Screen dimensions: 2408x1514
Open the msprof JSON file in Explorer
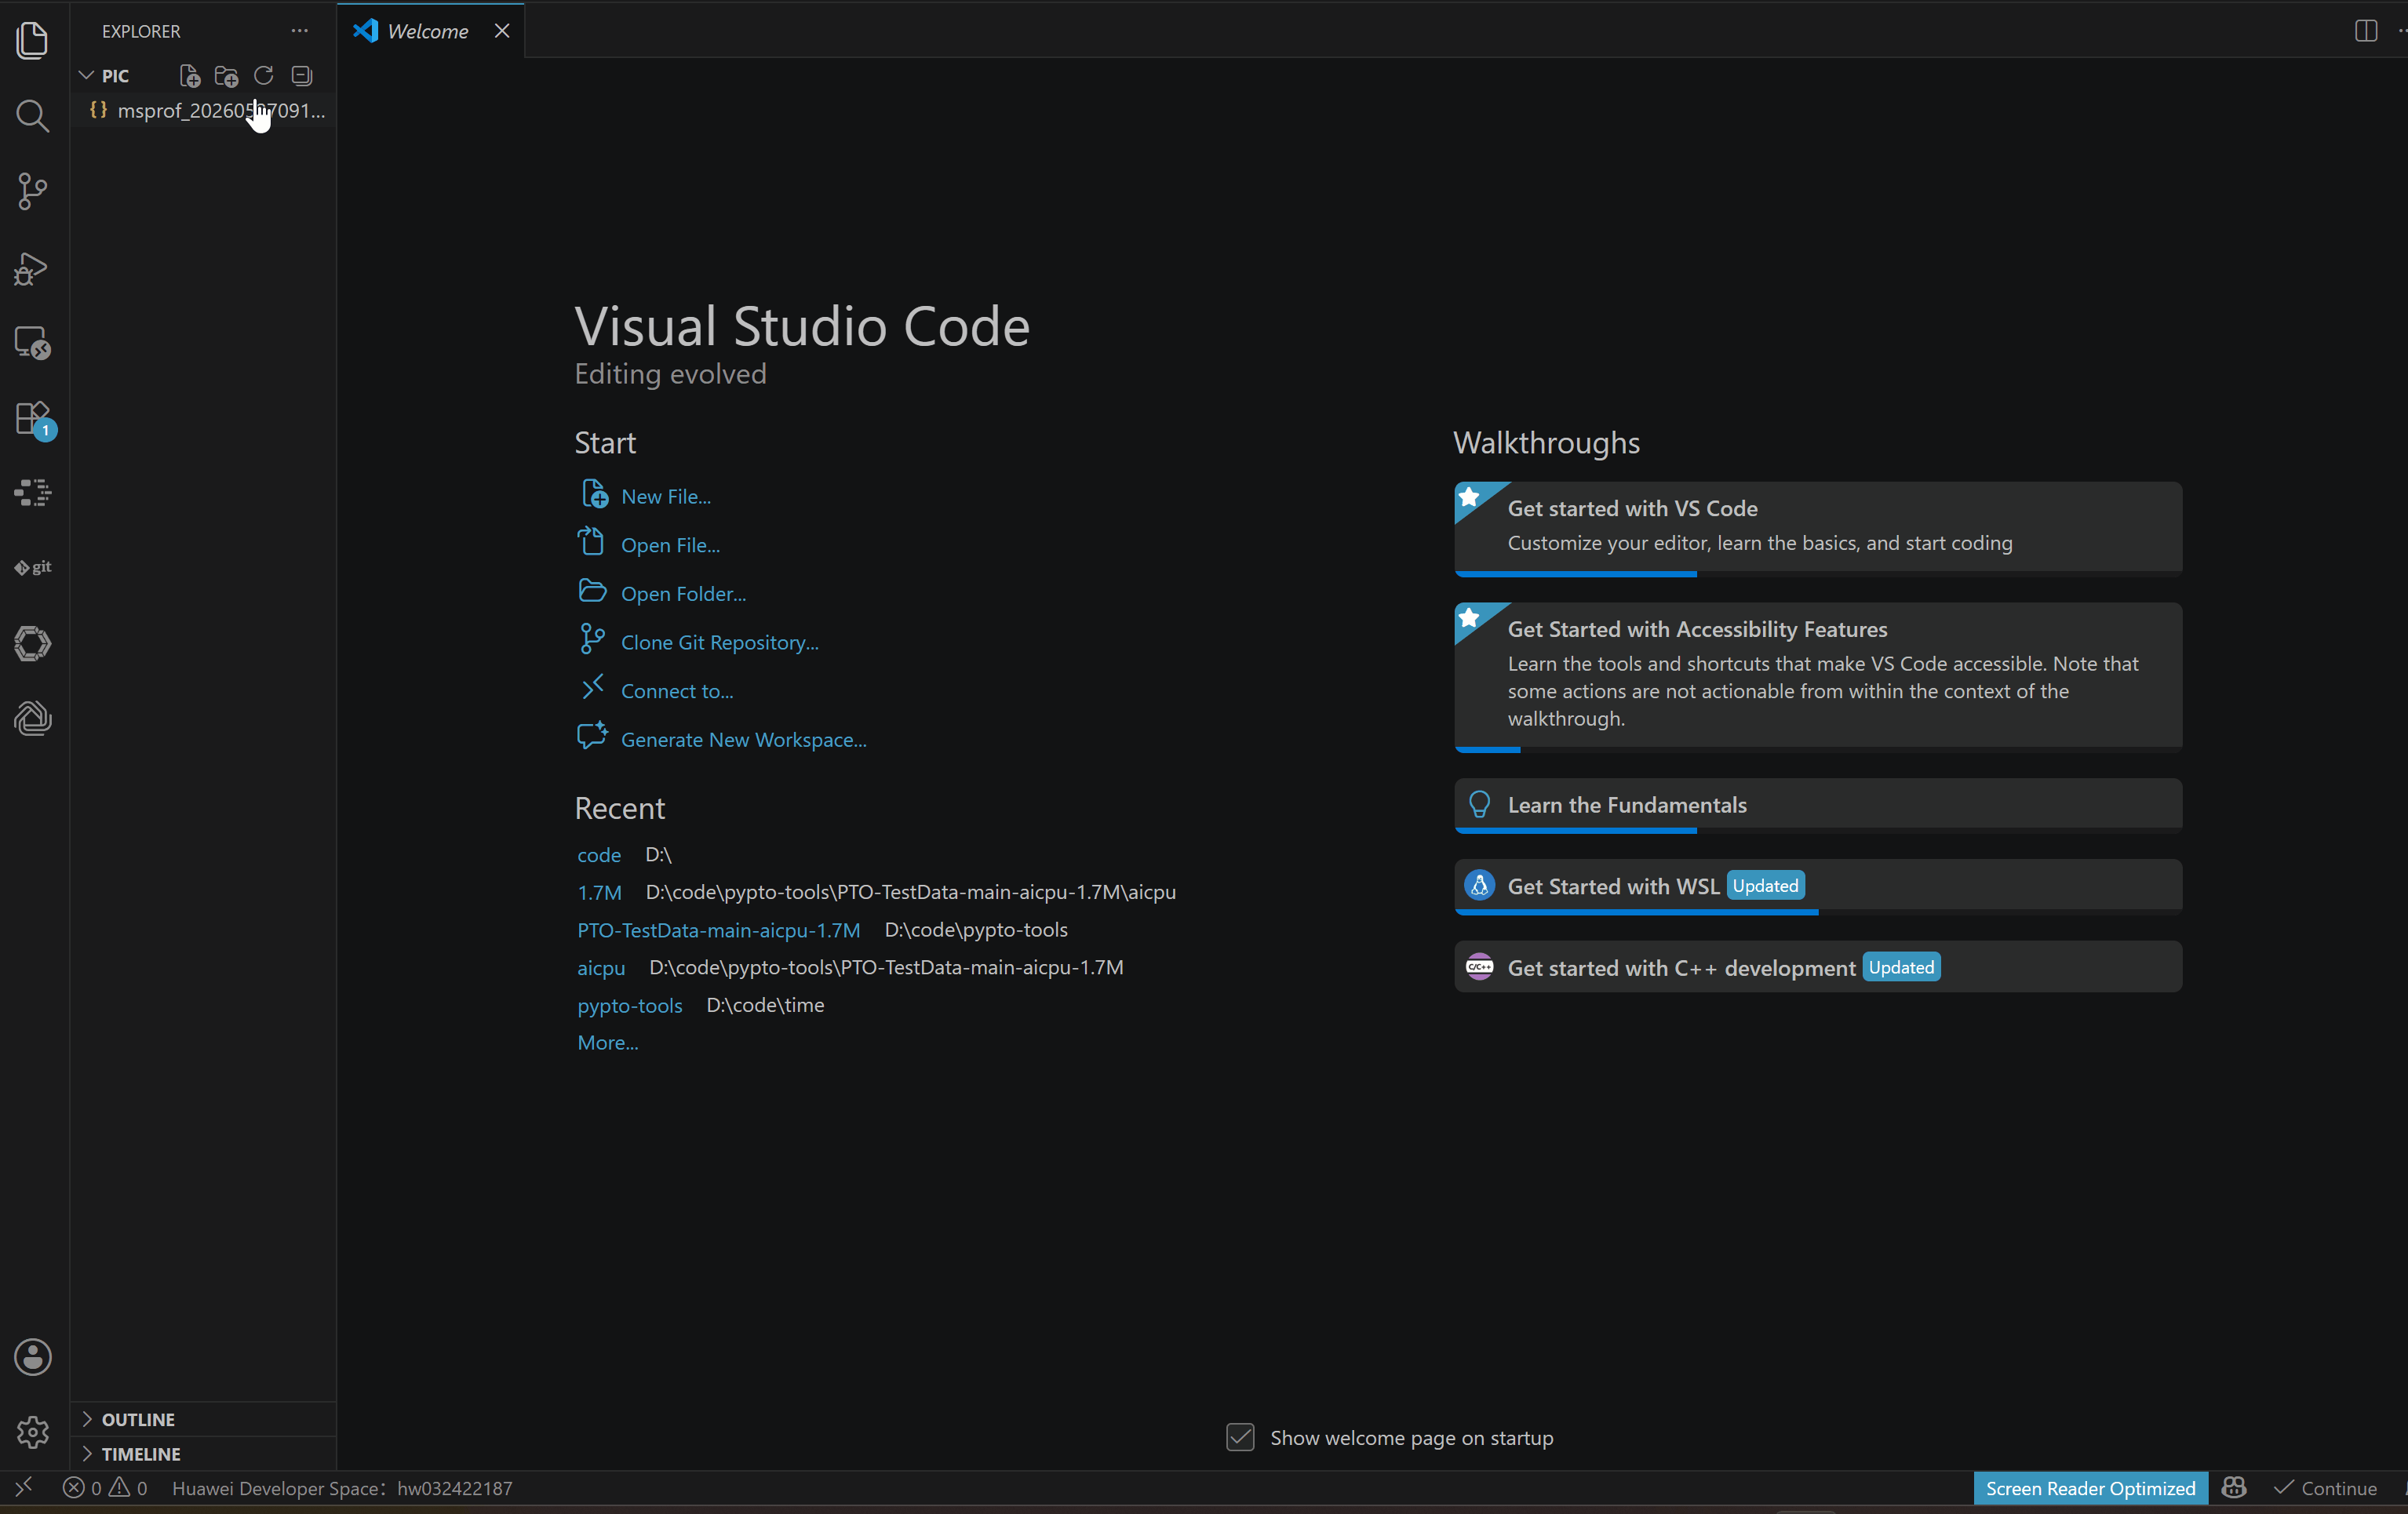pyautogui.click(x=204, y=110)
